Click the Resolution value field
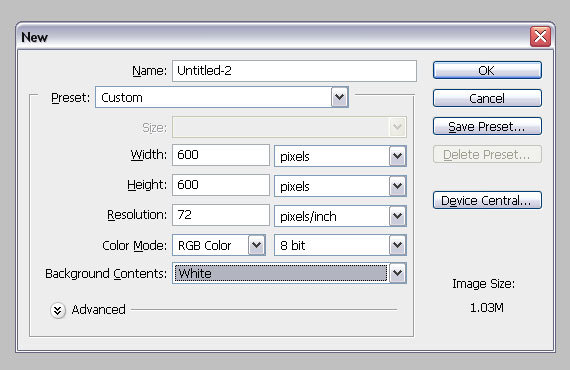This screenshot has height=370, width=570. pyautogui.click(x=221, y=215)
